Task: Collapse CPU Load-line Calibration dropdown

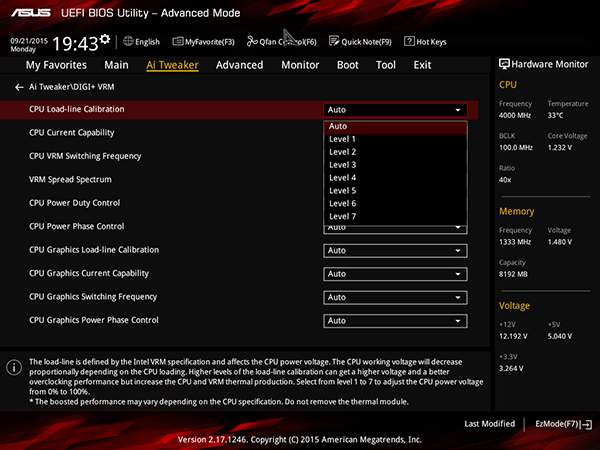Action: pyautogui.click(x=395, y=110)
